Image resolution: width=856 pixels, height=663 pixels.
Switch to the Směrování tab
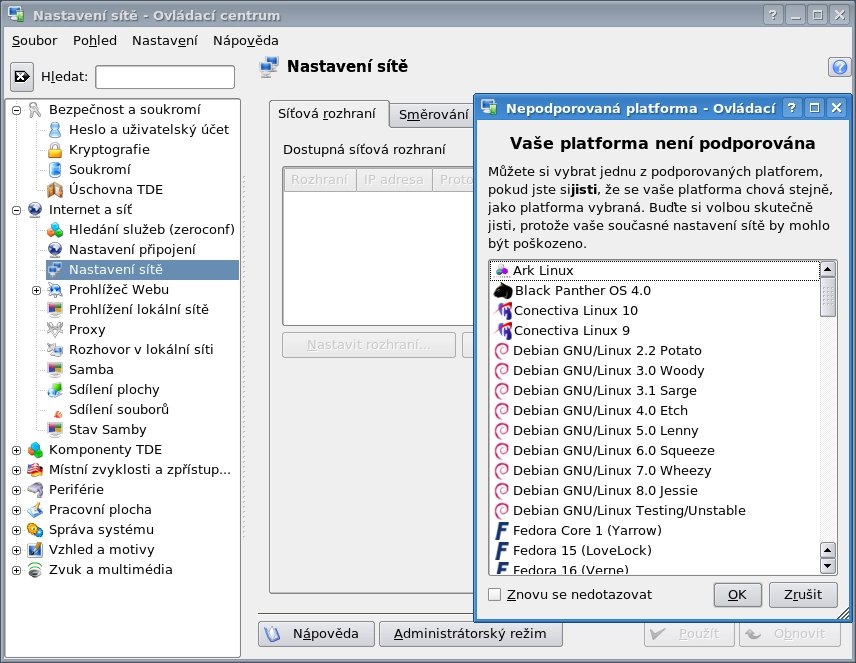pyautogui.click(x=433, y=115)
